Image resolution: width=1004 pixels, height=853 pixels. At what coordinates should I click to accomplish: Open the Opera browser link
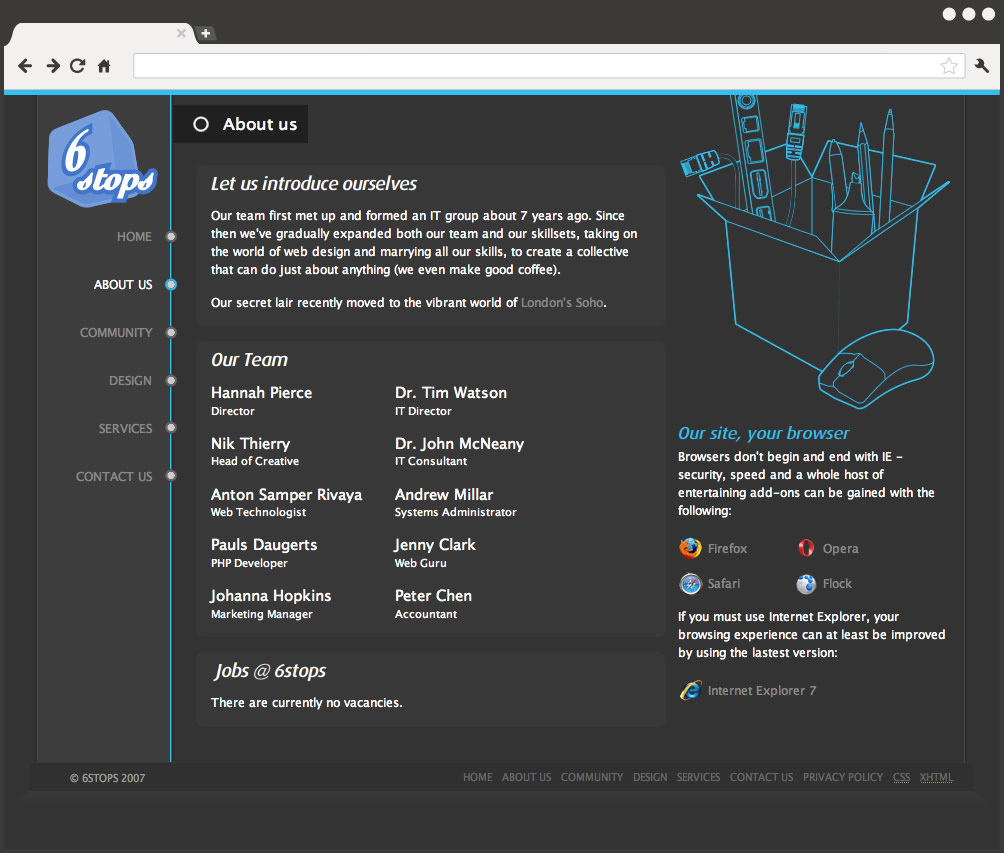840,548
